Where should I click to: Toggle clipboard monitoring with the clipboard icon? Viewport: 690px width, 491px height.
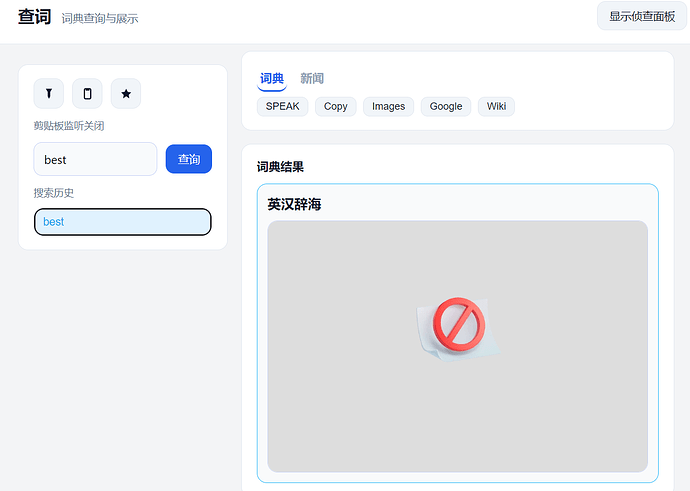87,93
